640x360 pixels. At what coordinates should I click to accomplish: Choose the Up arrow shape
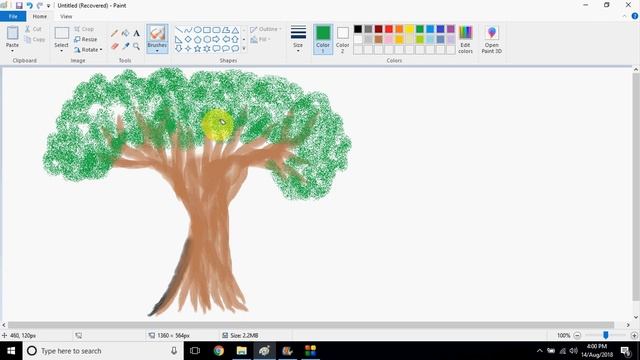click(236, 39)
